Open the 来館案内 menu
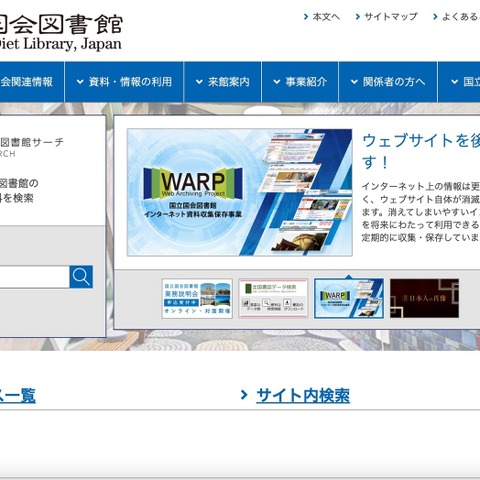Viewport: 480px width, 480px height. click(223, 82)
